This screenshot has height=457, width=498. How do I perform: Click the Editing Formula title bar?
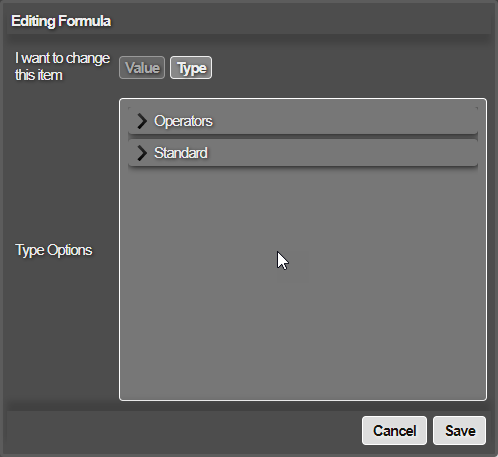249,21
